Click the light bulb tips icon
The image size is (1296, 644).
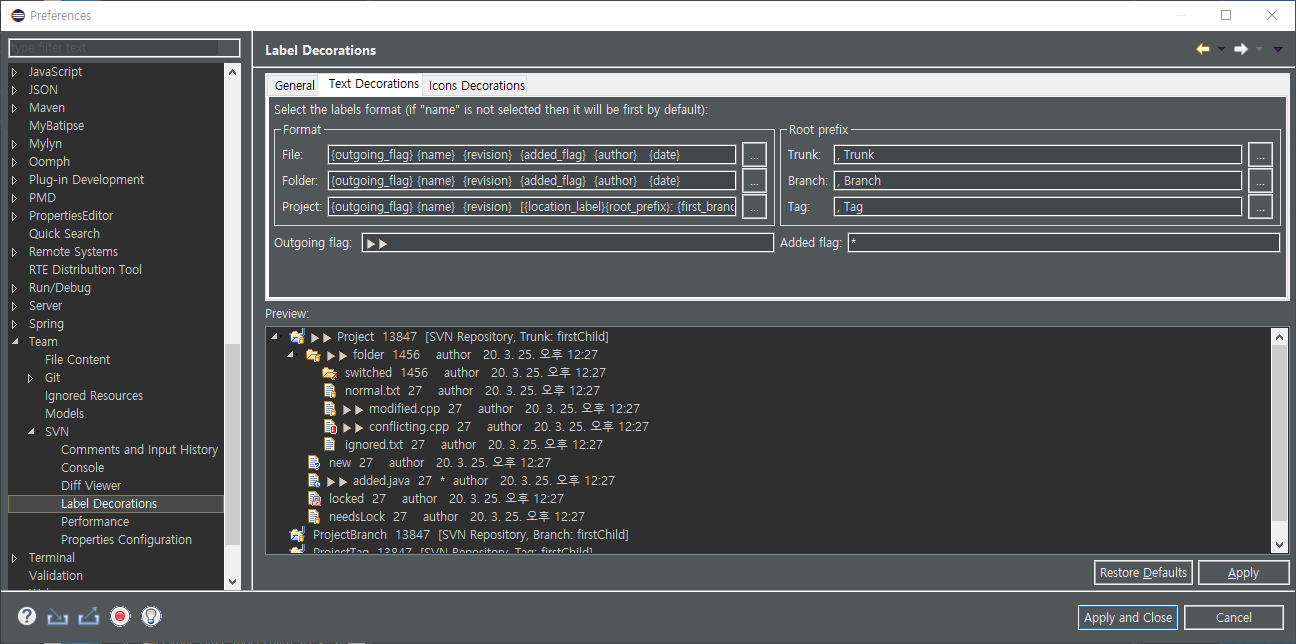tap(151, 616)
